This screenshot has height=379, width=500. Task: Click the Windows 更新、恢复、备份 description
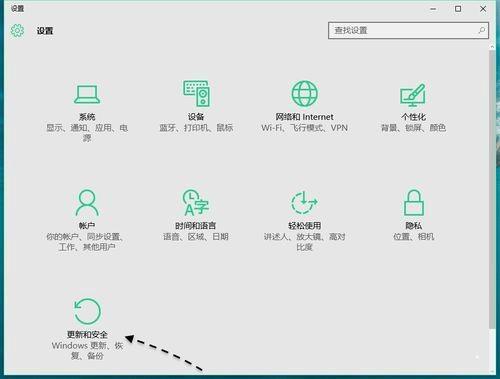pyautogui.click(x=87, y=351)
